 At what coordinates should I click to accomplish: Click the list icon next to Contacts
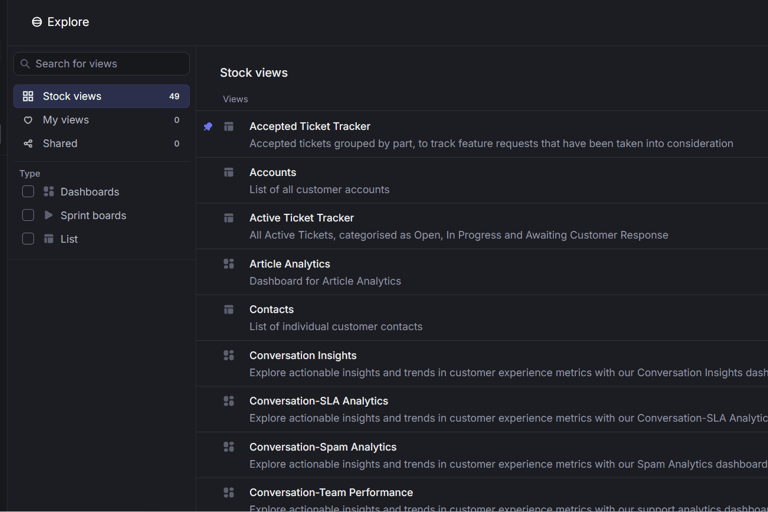[x=229, y=310]
